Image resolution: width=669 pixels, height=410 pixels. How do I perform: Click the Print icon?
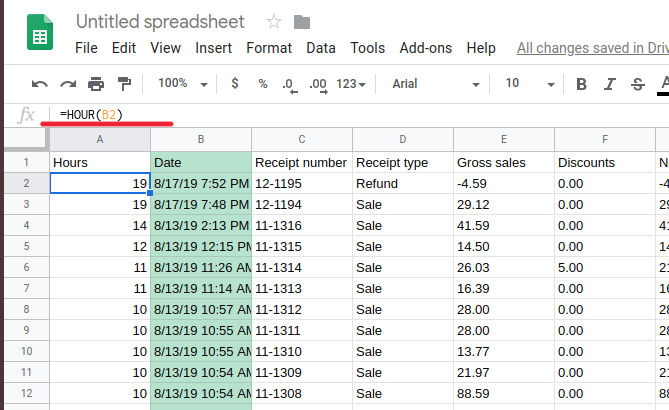(96, 84)
